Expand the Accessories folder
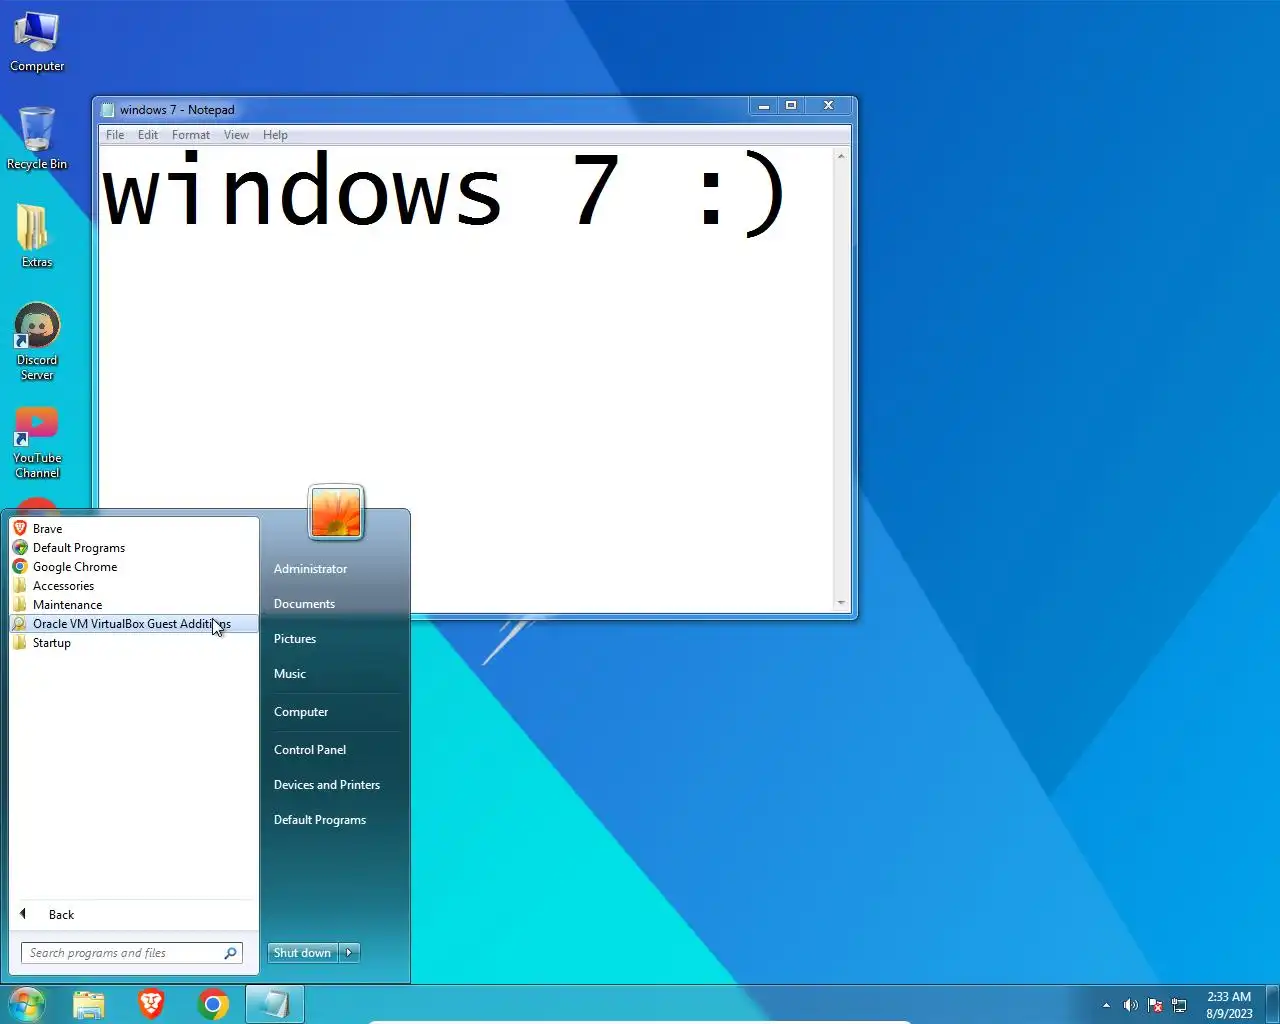This screenshot has width=1280, height=1024. pos(133,585)
